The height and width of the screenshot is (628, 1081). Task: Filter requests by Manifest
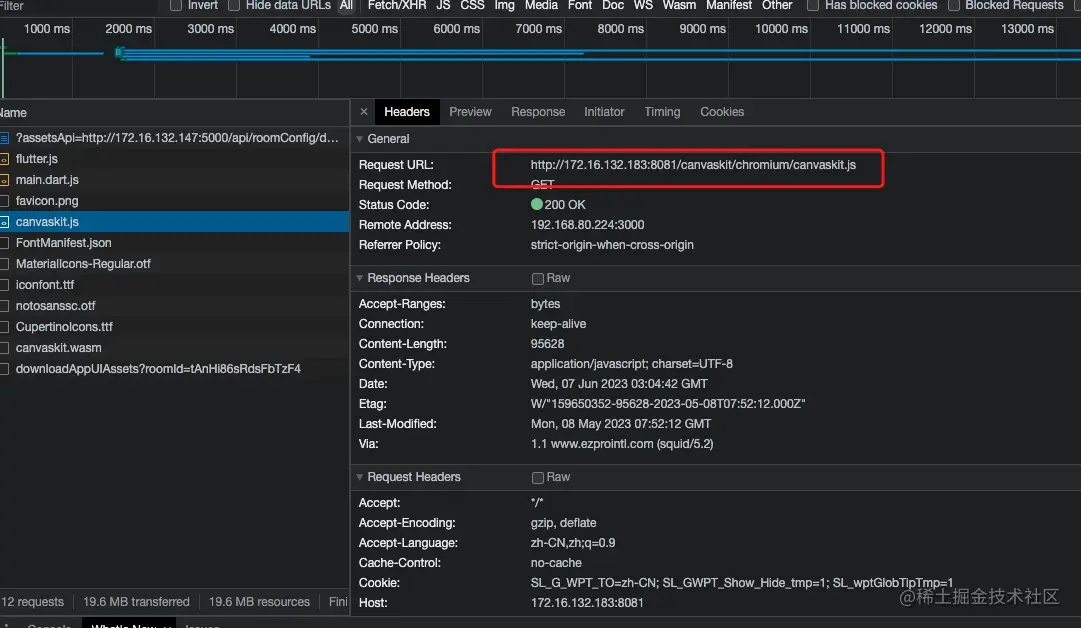pyautogui.click(x=729, y=6)
